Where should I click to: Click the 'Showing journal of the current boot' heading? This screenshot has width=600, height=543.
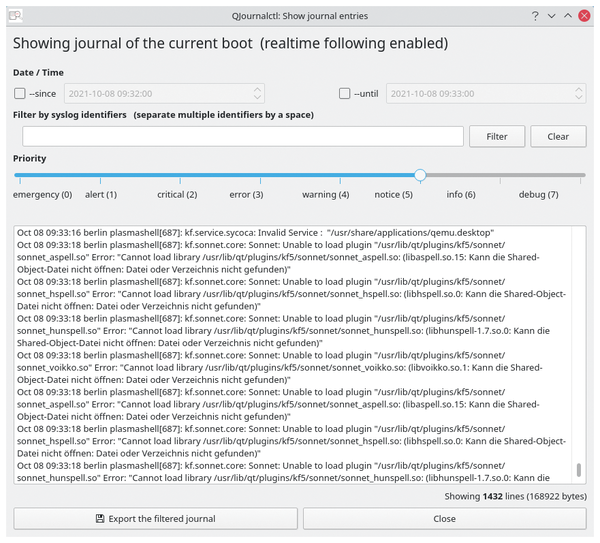click(x=133, y=43)
